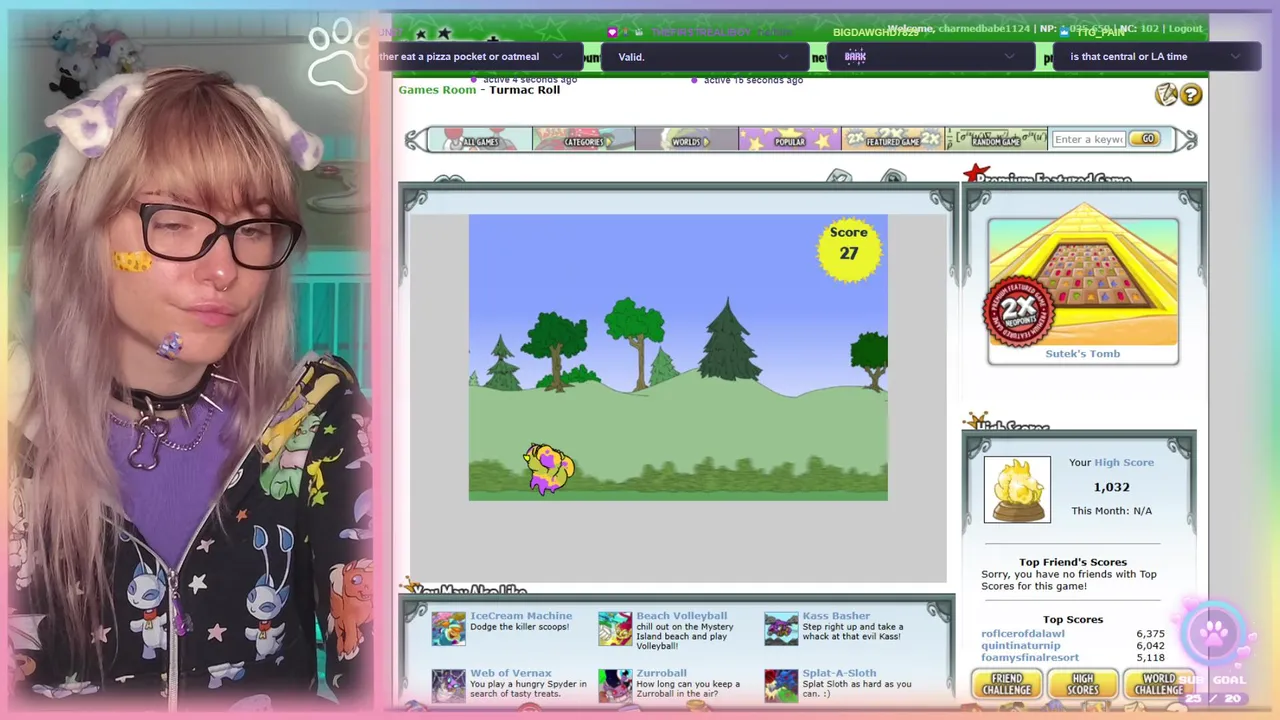The height and width of the screenshot is (720, 1280).
Task: Click the pencil note icon beside help
Action: click(1166, 95)
